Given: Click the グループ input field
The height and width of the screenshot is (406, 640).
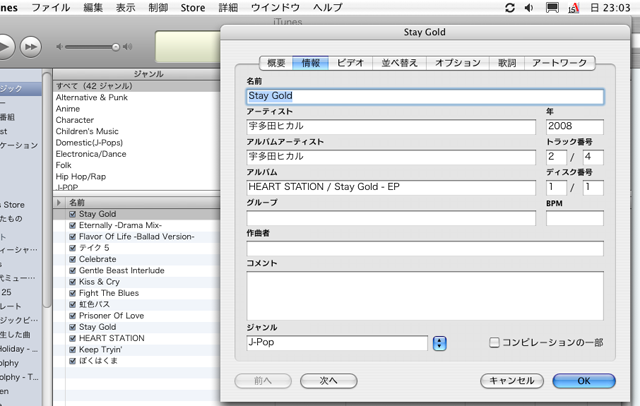Looking at the screenshot, I should 391,218.
